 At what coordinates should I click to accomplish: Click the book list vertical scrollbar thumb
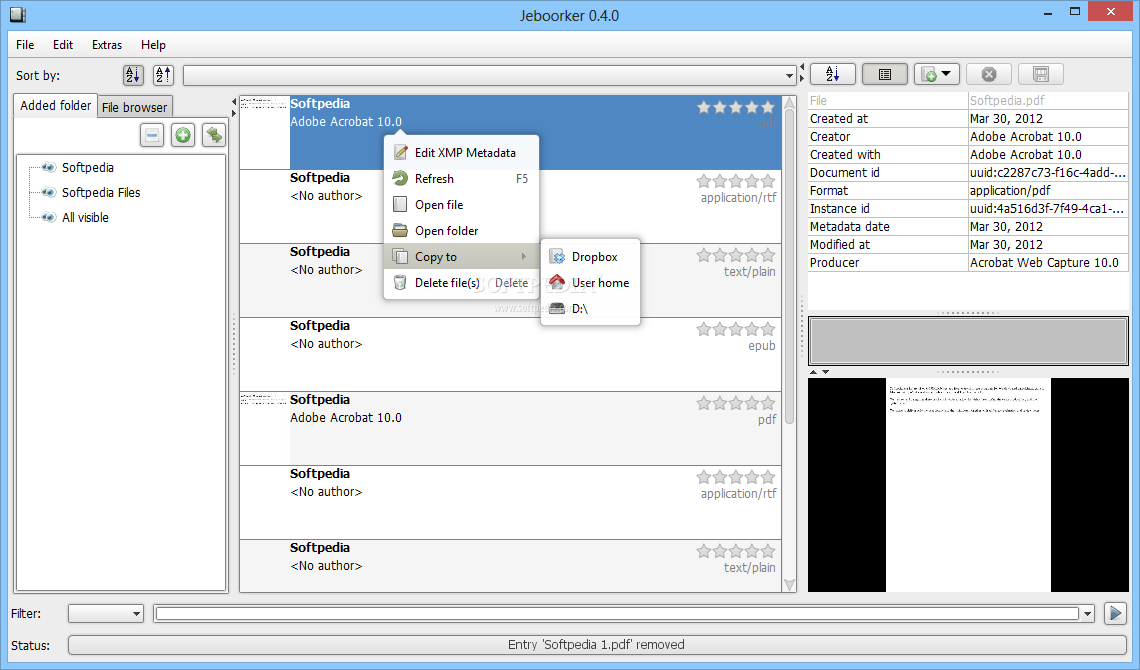(x=790, y=265)
